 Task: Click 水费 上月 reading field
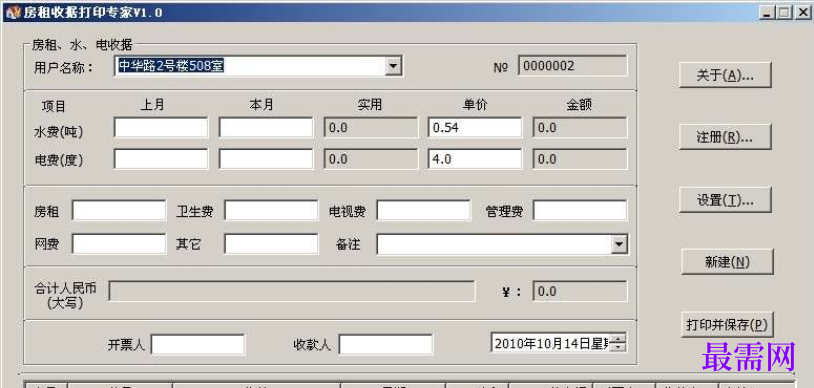(160, 127)
